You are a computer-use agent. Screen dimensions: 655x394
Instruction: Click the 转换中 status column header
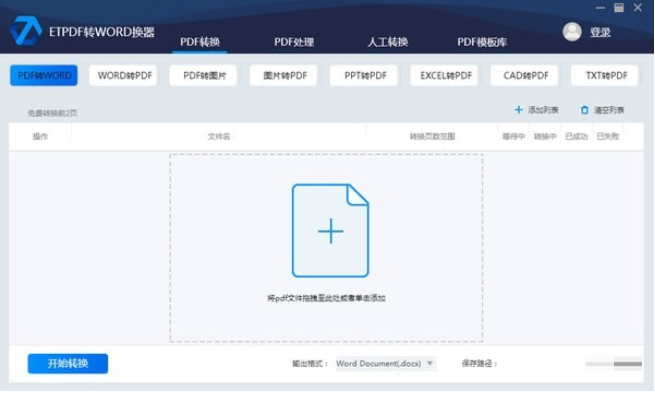(545, 137)
